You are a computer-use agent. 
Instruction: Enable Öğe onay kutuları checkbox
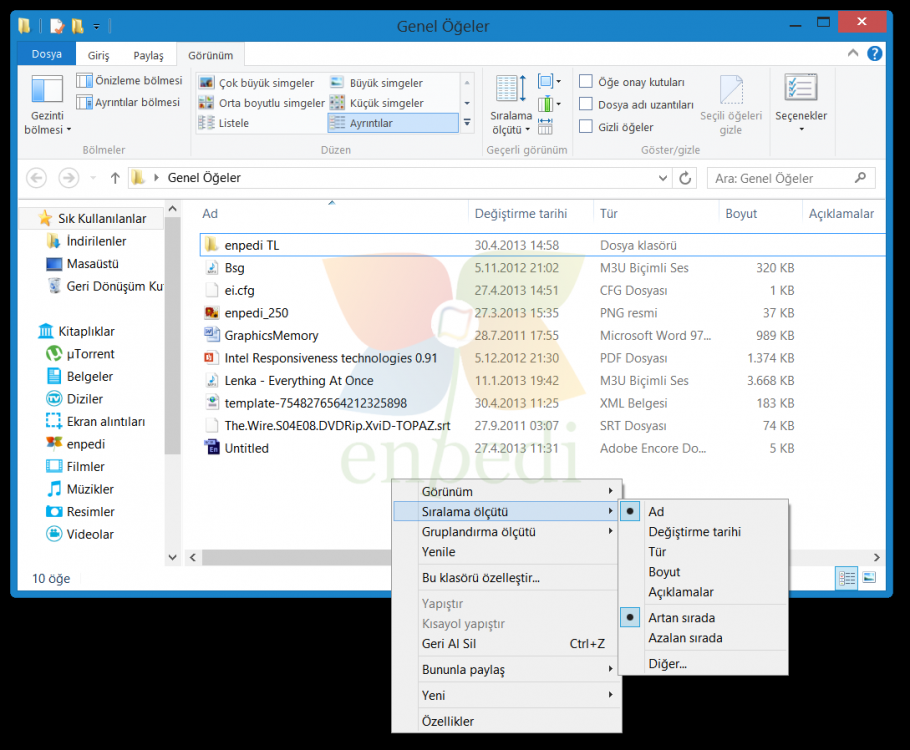[586, 81]
